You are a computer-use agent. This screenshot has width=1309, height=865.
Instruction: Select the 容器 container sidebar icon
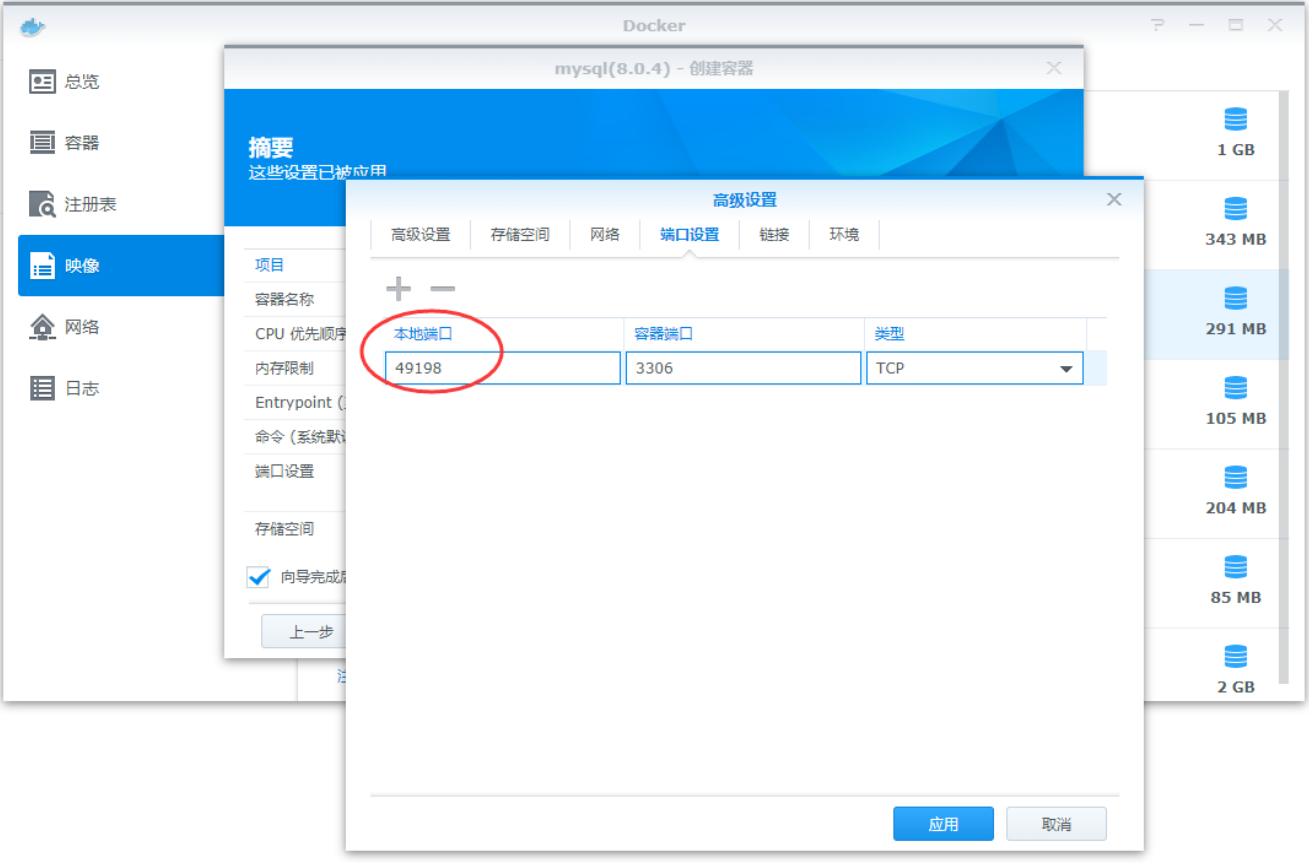point(42,143)
